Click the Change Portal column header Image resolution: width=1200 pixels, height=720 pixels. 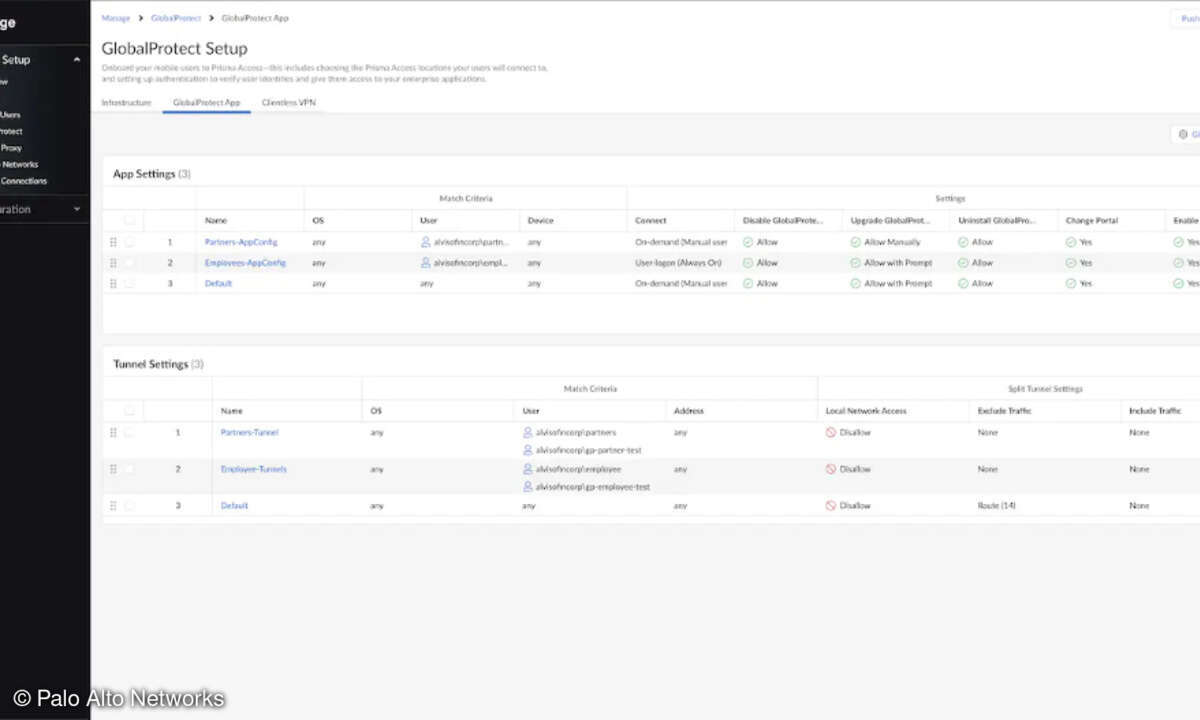(1092, 220)
